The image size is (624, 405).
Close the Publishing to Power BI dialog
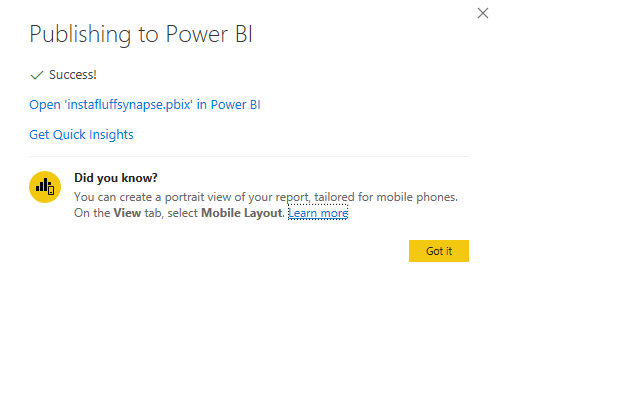pyautogui.click(x=483, y=13)
